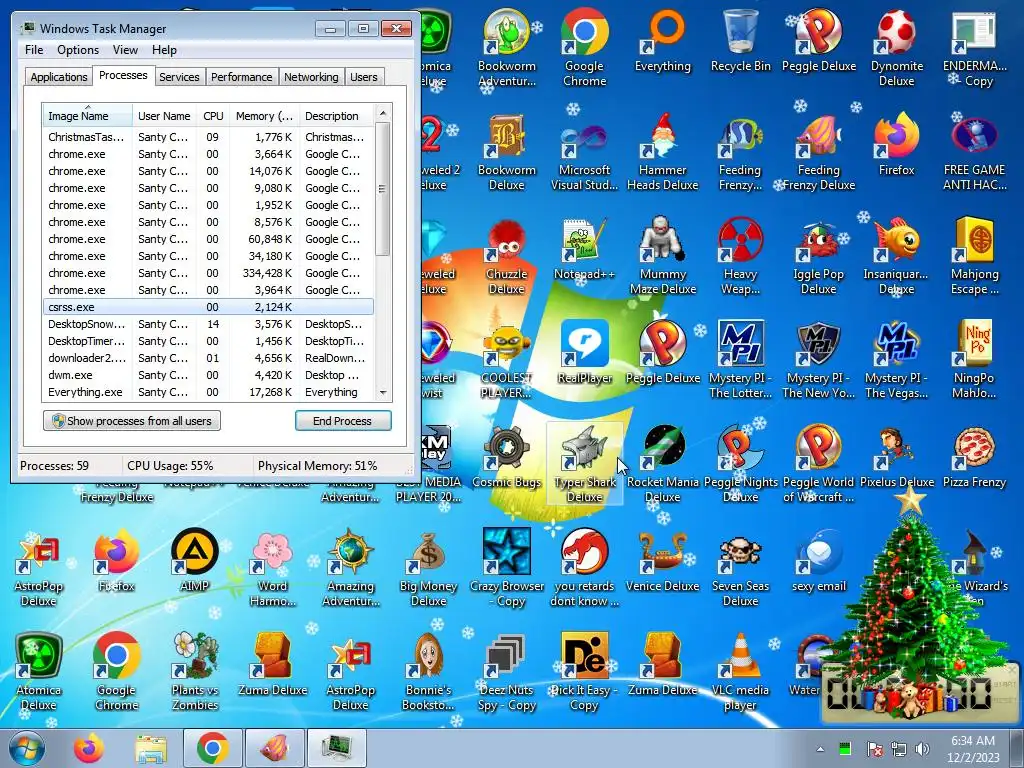Image resolution: width=1024 pixels, height=768 pixels.
Task: Launch the Word Harmony desktop icon
Action: pos(272,568)
